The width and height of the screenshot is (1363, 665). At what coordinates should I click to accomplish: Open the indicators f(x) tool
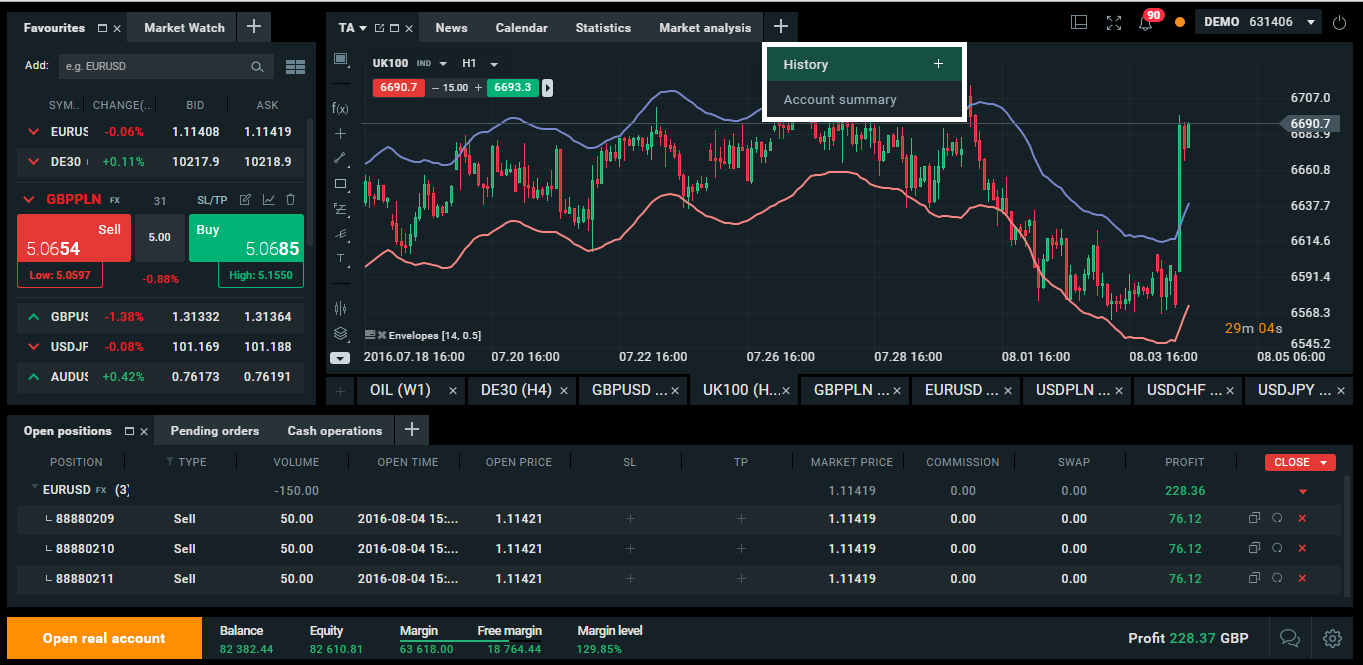pos(340,108)
